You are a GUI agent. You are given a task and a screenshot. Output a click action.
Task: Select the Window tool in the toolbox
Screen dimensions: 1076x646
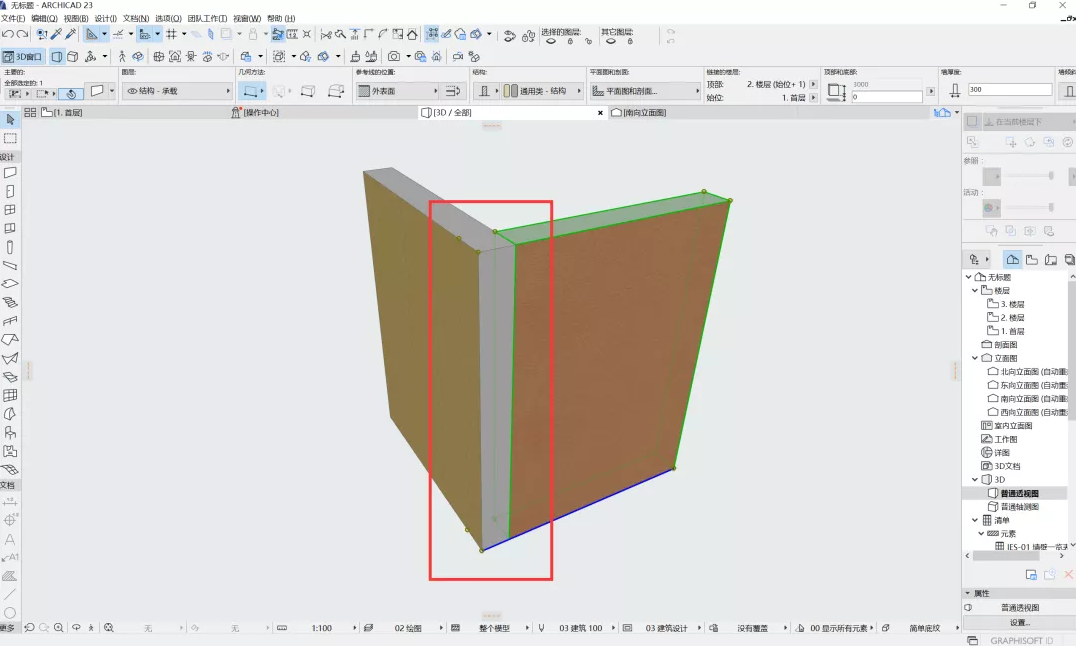click(10, 210)
